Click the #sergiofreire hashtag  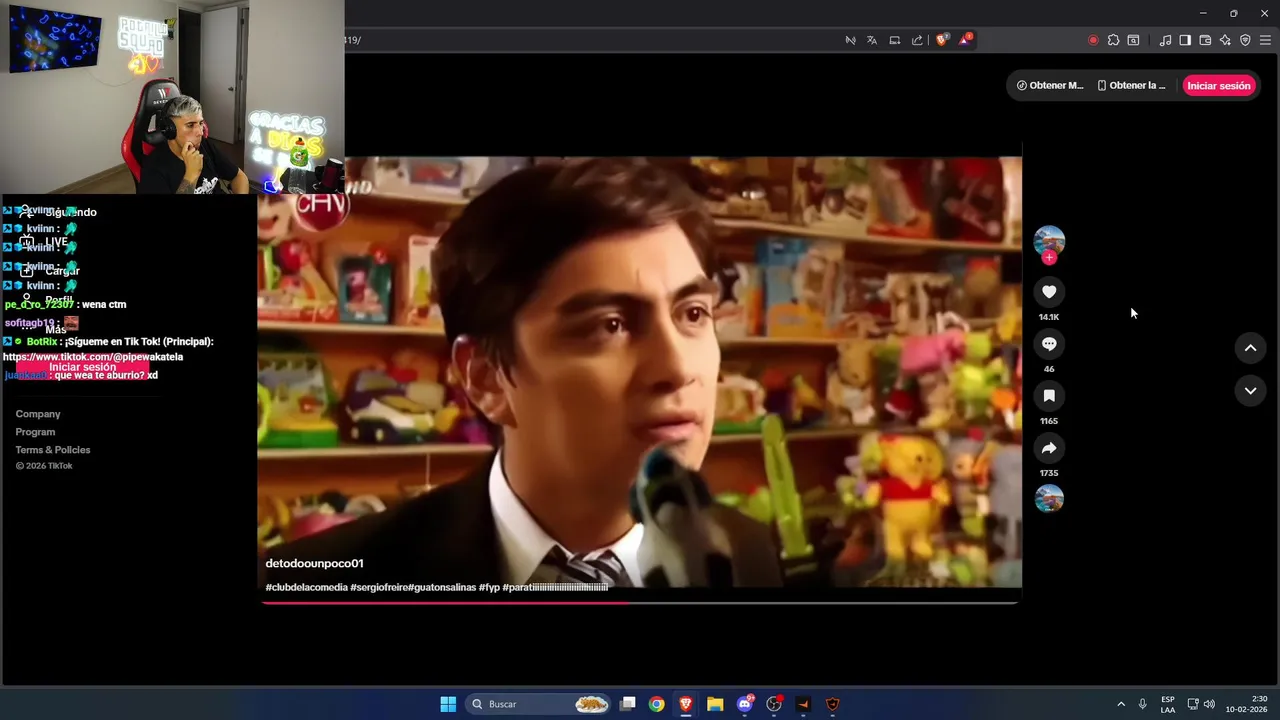point(379,588)
